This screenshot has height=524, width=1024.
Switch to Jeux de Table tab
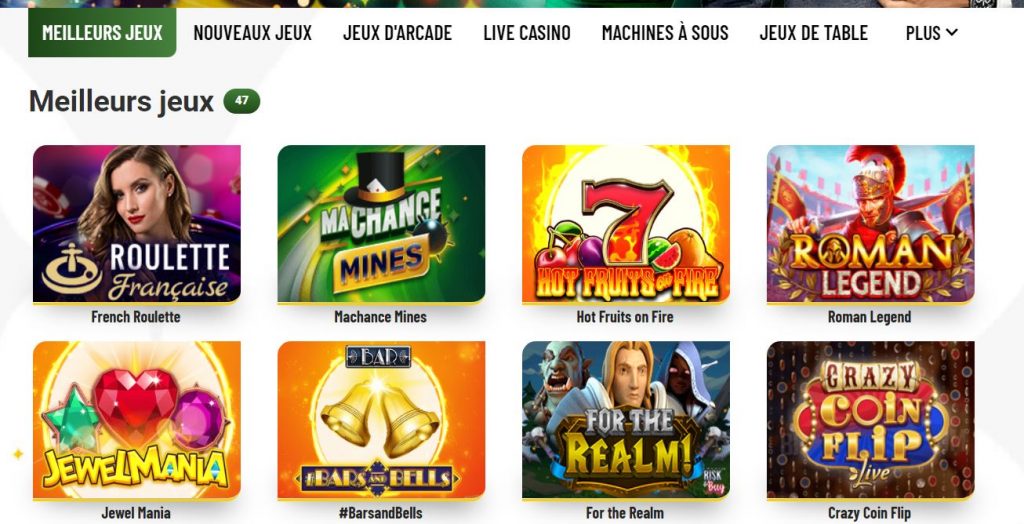pyautogui.click(x=814, y=33)
